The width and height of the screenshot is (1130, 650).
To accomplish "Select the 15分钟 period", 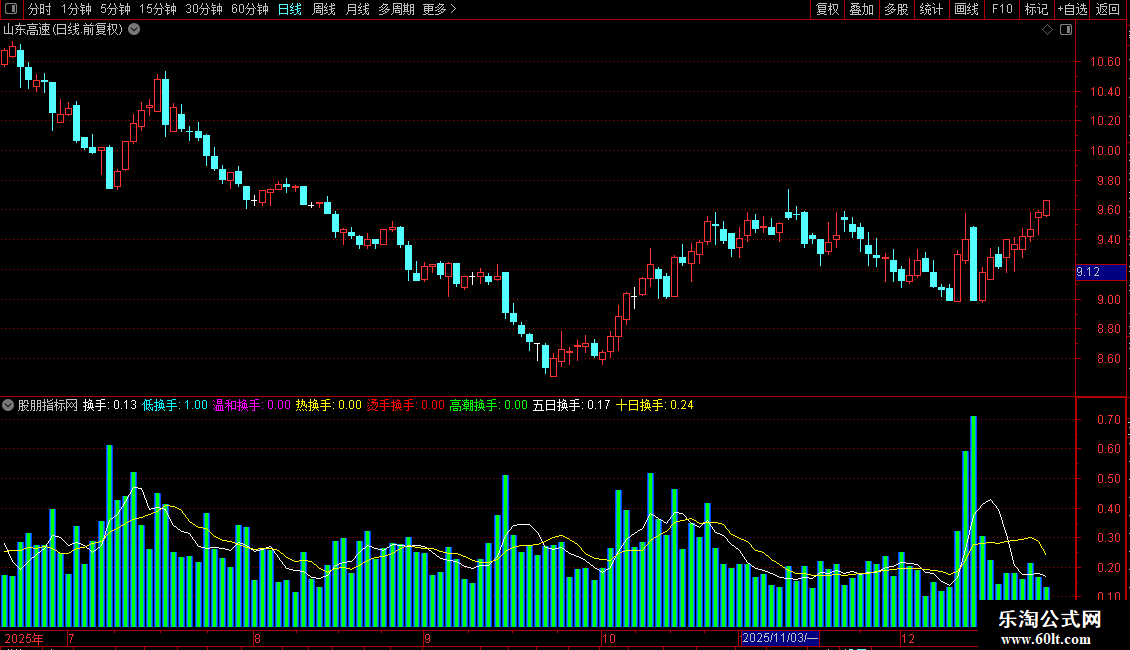I will [x=157, y=9].
